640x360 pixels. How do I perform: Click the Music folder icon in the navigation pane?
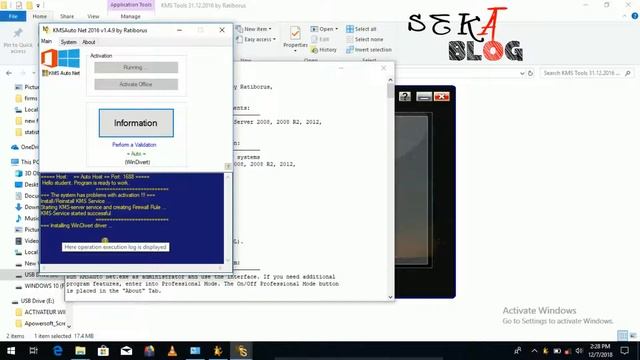[x=19, y=218]
